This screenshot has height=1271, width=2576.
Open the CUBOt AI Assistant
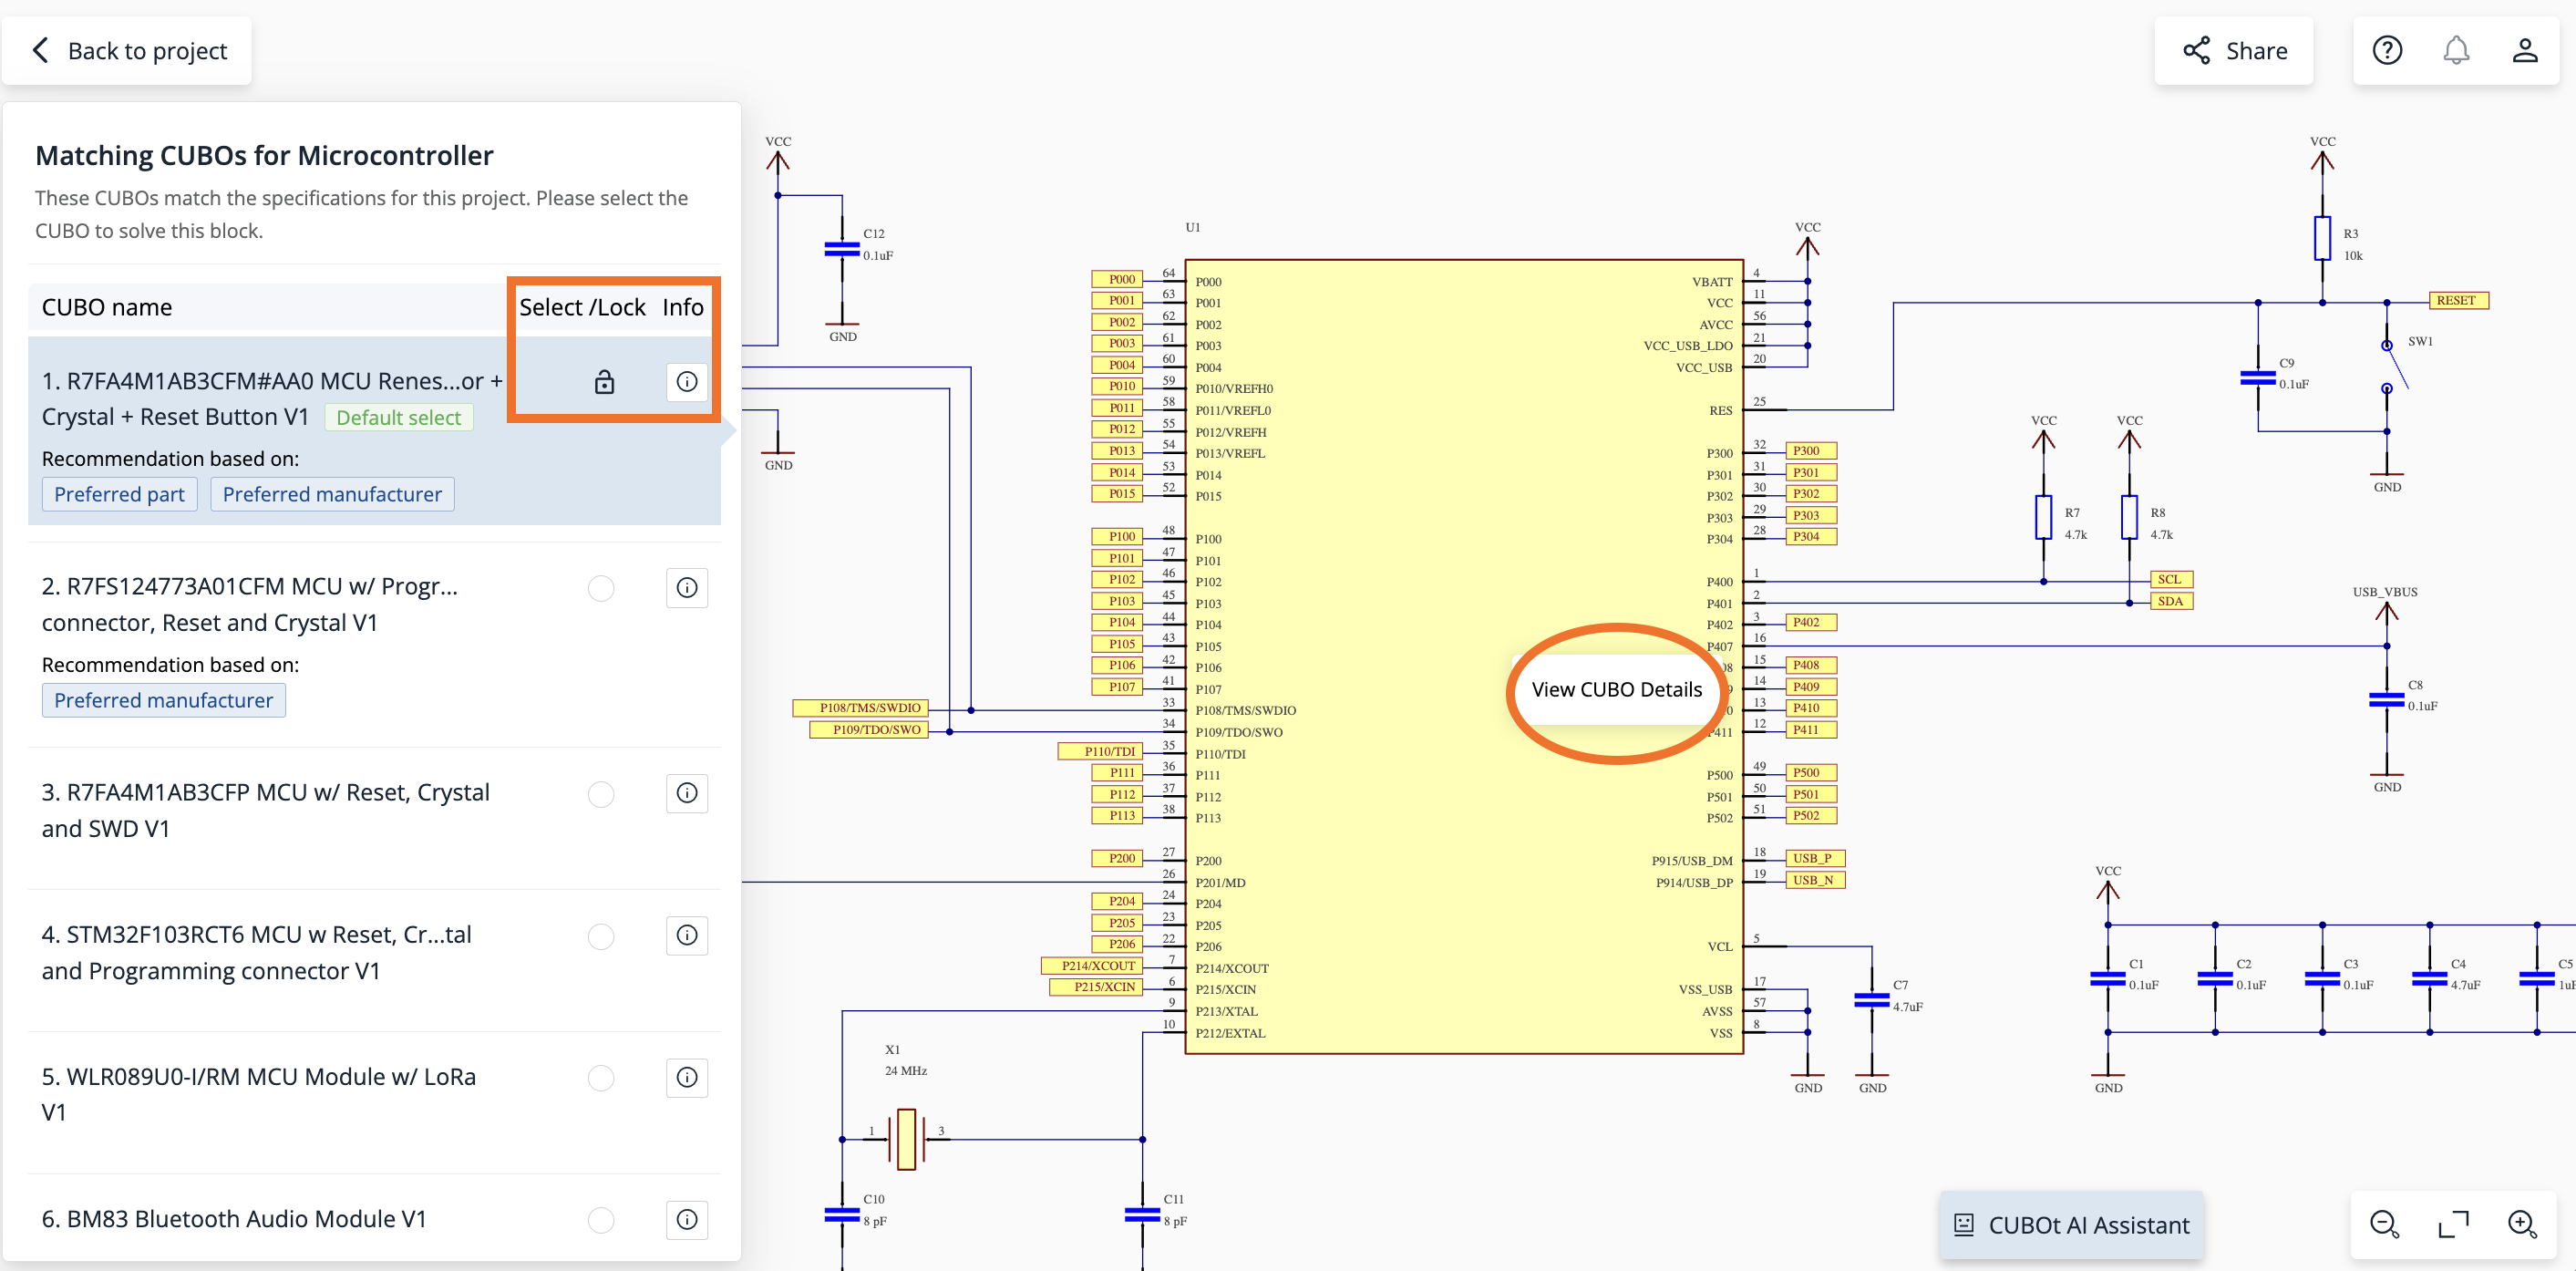pos(2072,1225)
